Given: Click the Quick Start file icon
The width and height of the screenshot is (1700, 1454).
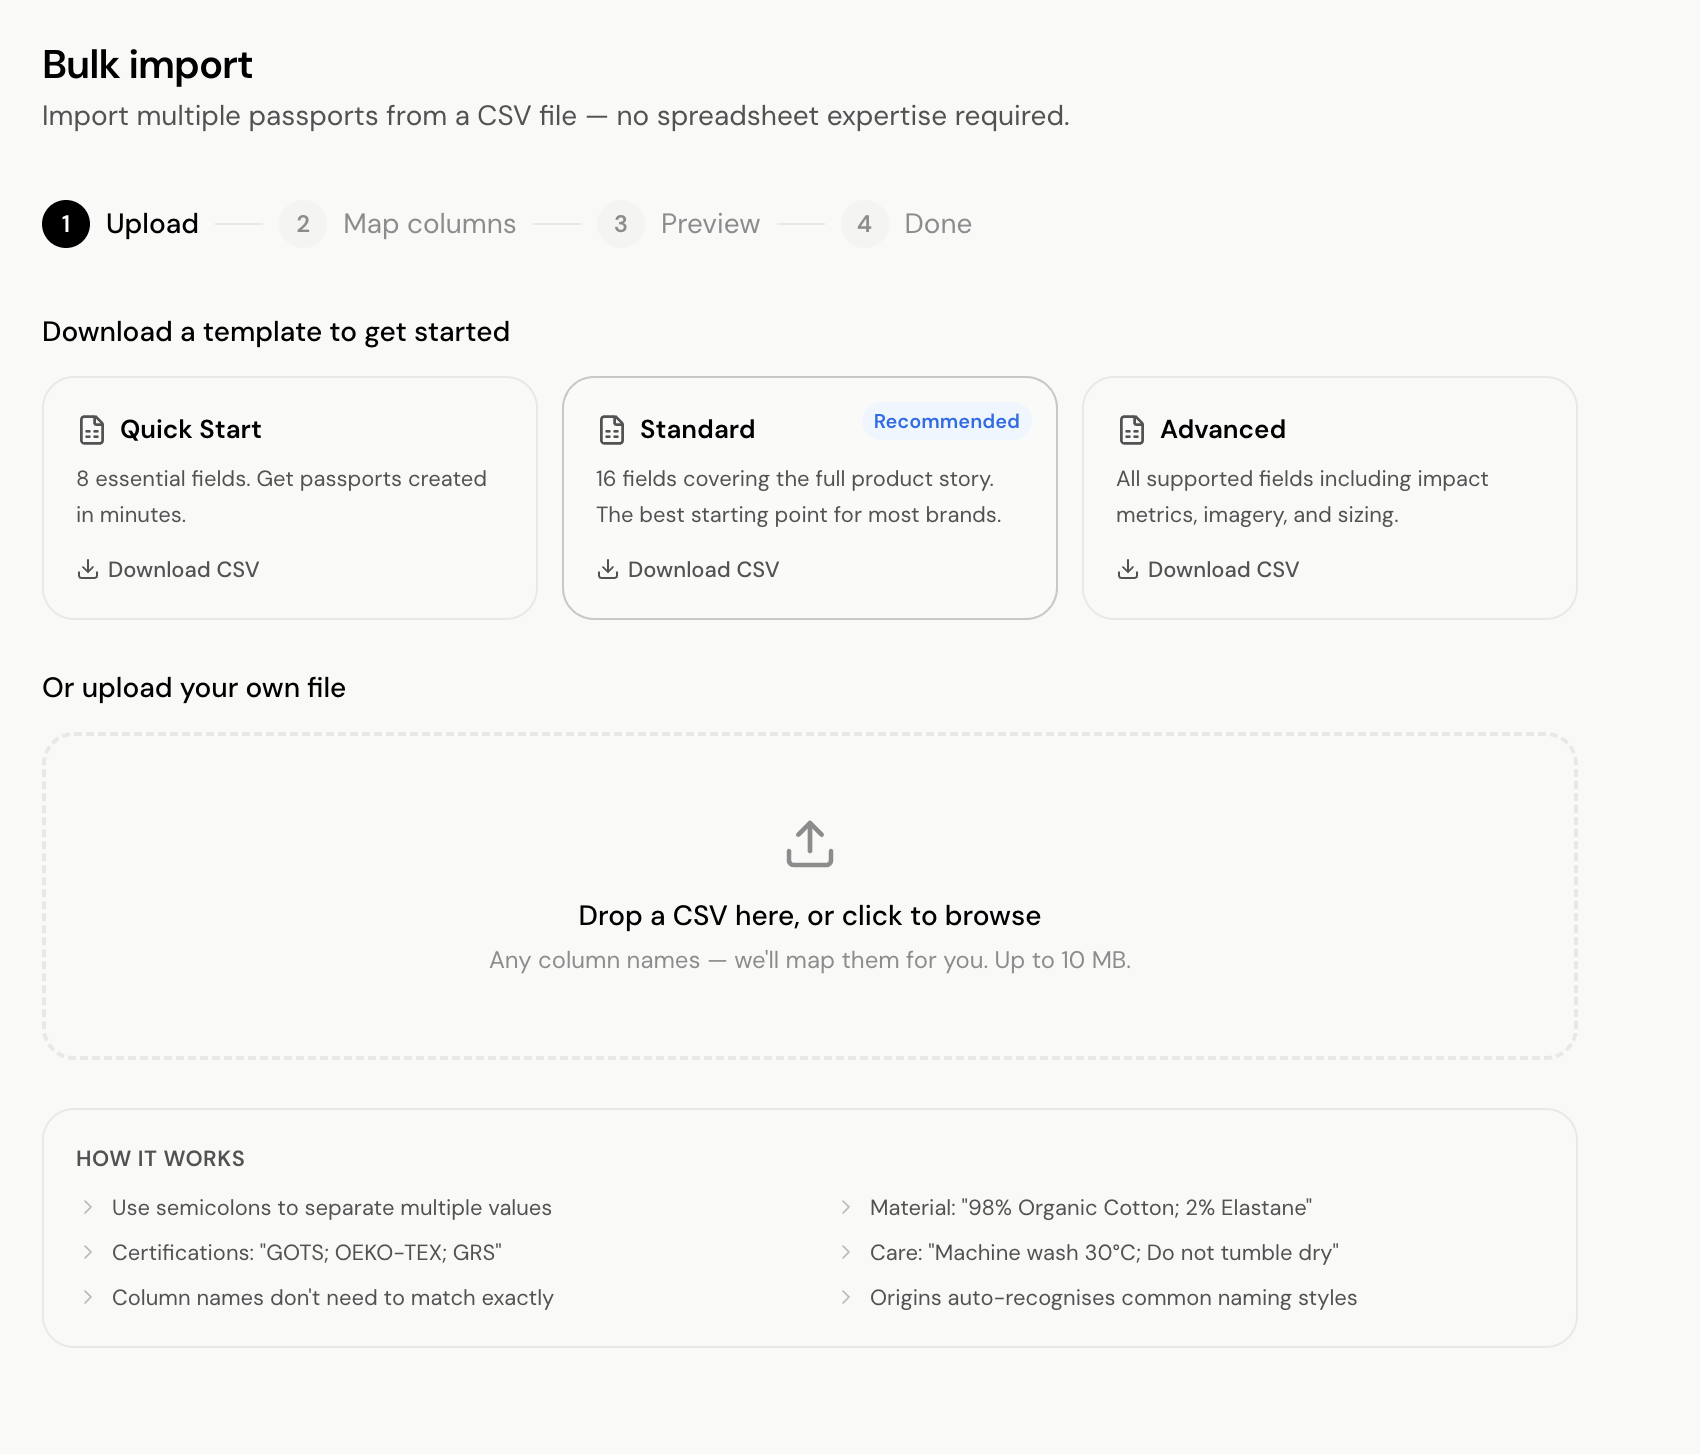Looking at the screenshot, I should pyautogui.click(x=92, y=430).
